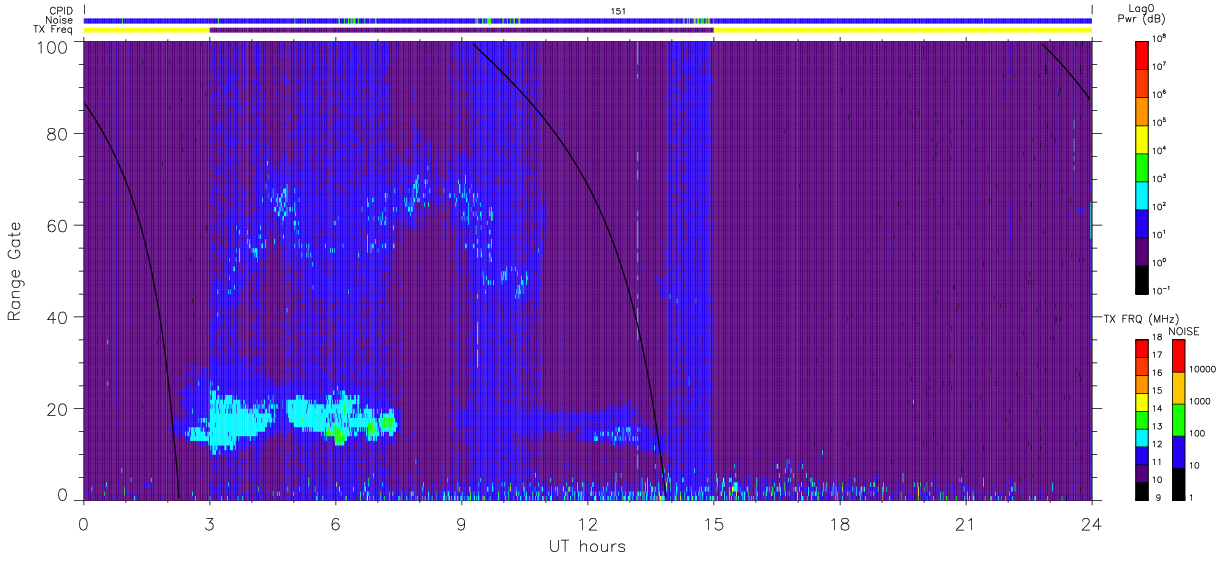
Task: Click the green backscatter spot near 6 UT
Action: [340, 436]
